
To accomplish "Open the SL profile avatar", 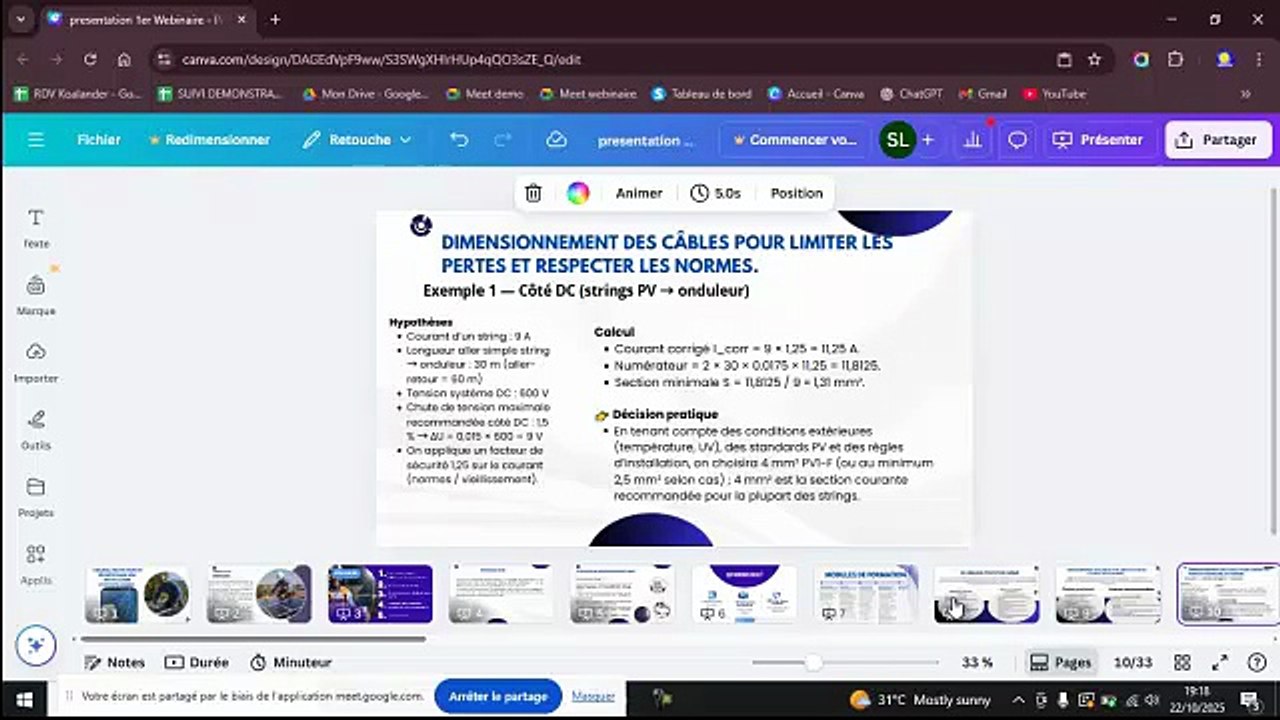I will pos(898,140).
